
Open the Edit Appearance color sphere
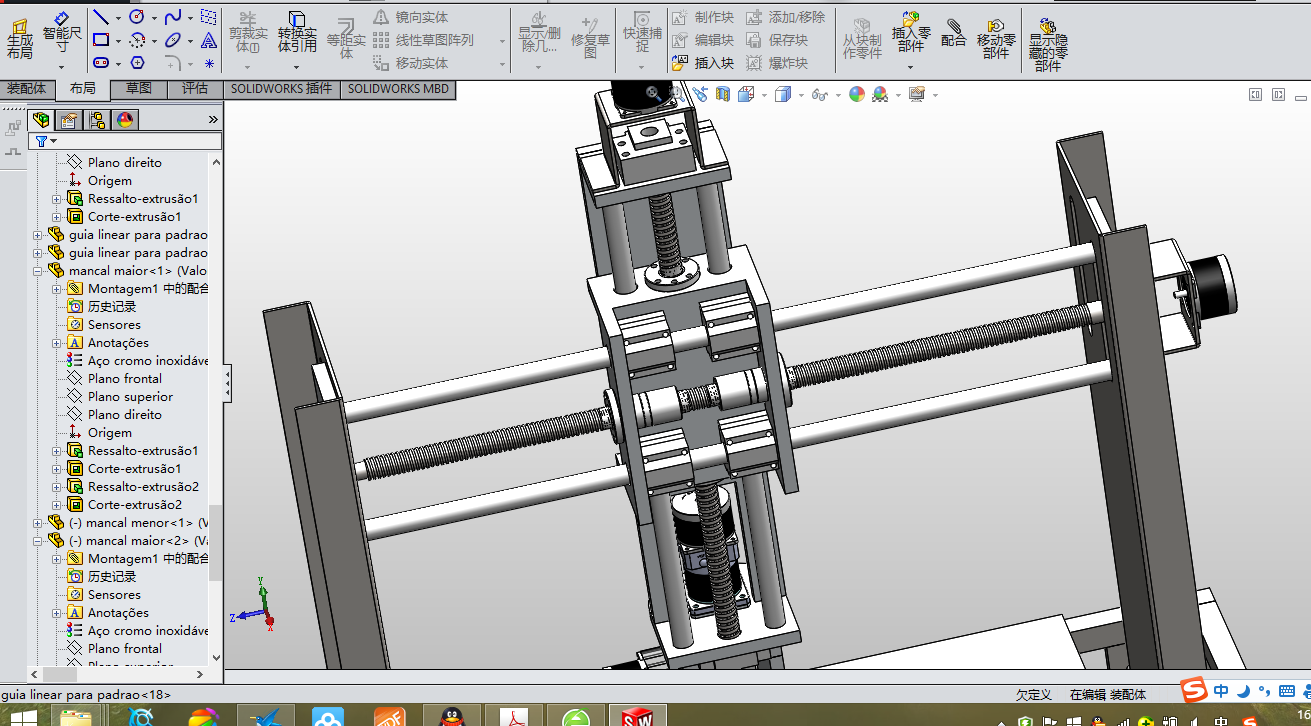[x=857, y=94]
